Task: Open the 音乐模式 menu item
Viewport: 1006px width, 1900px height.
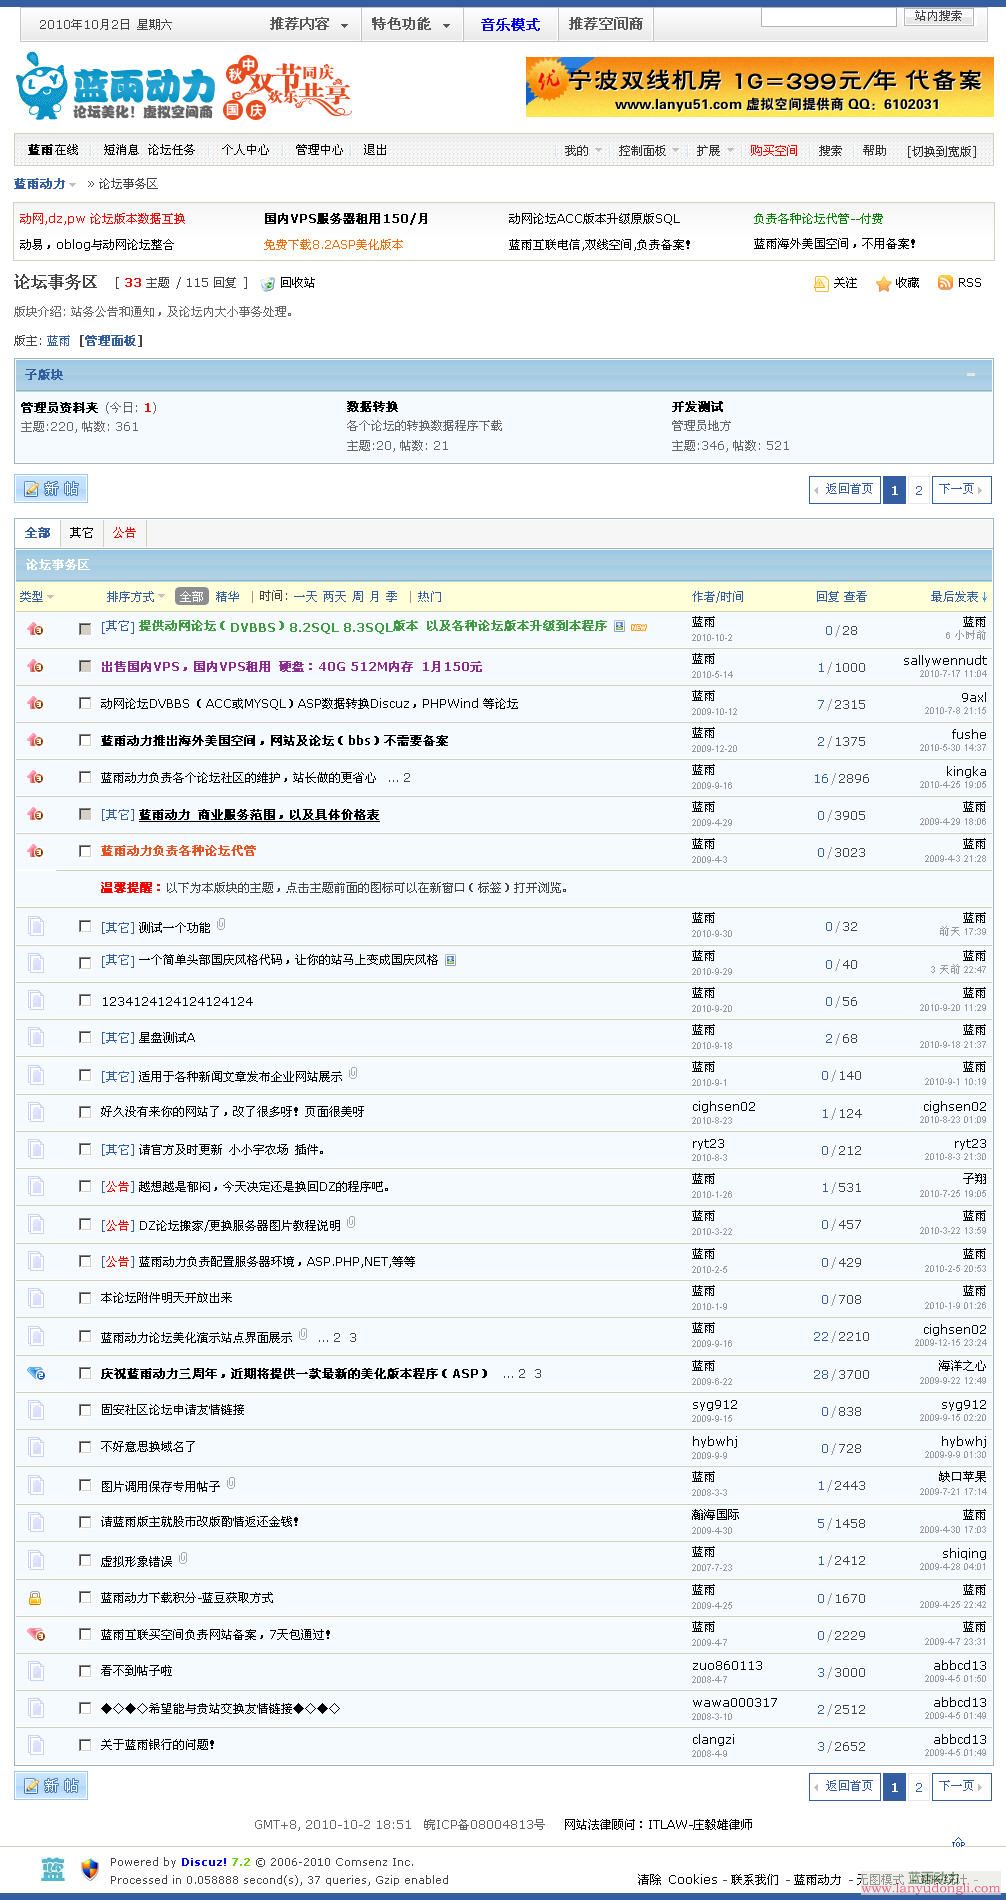Action: click(x=510, y=25)
